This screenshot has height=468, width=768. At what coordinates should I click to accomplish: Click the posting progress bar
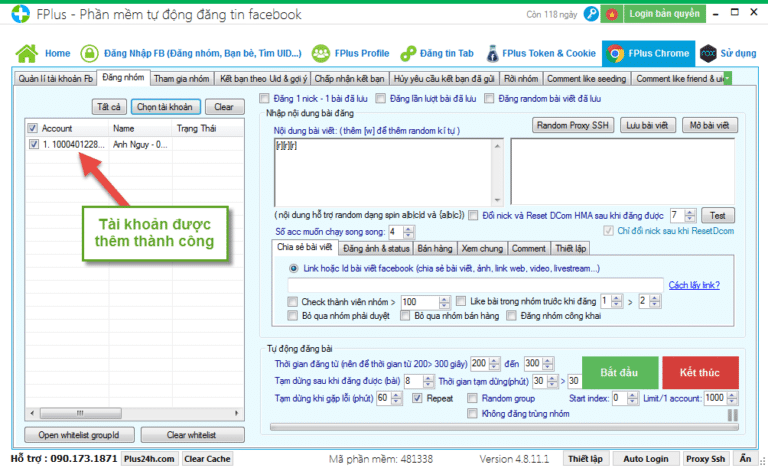(x=504, y=427)
